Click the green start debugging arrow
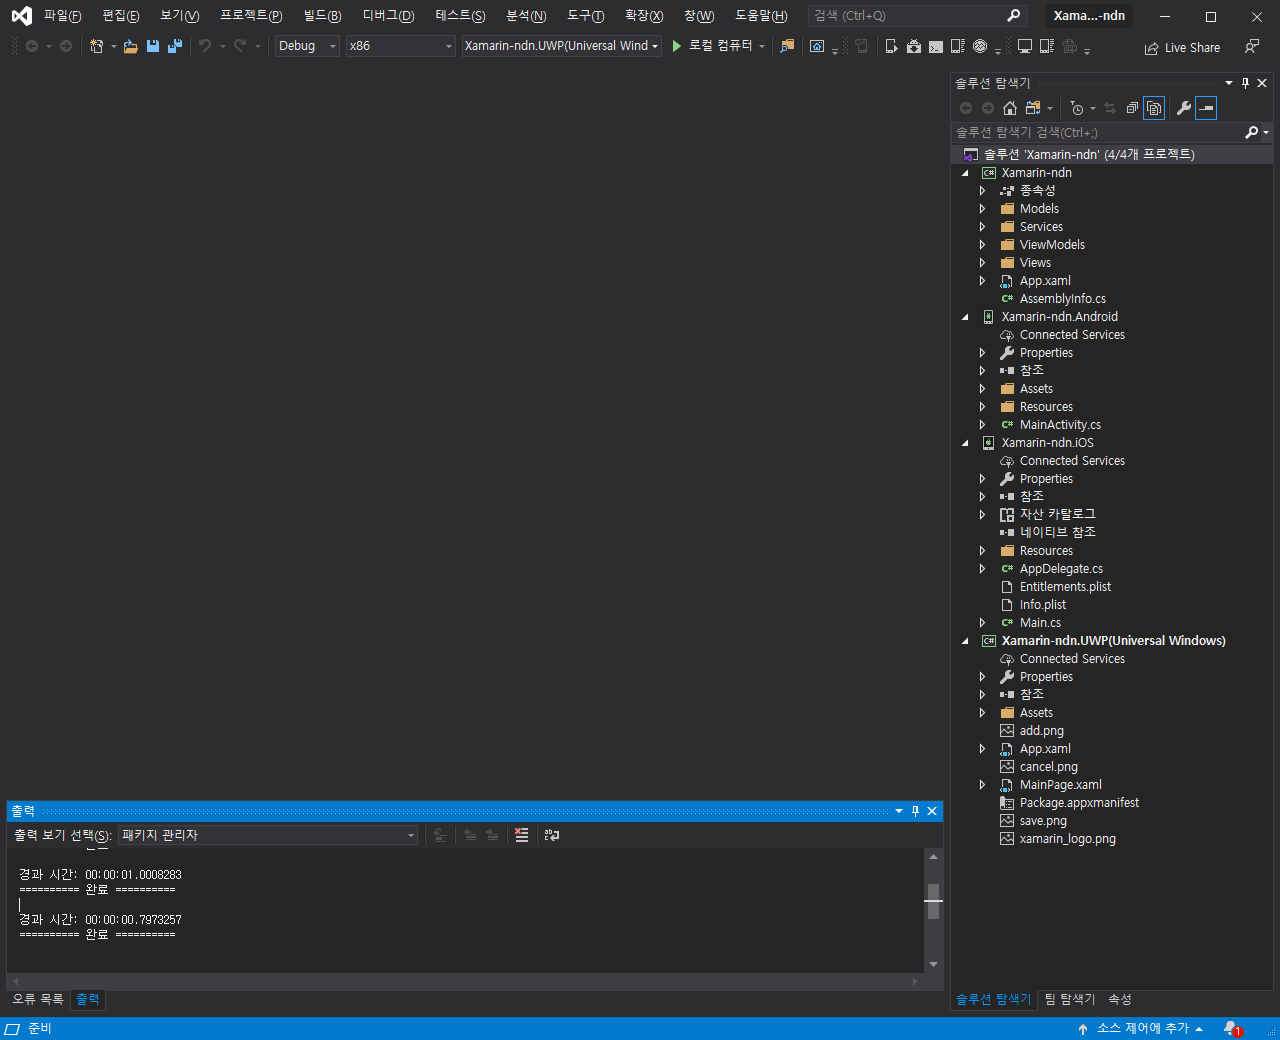 click(x=677, y=46)
